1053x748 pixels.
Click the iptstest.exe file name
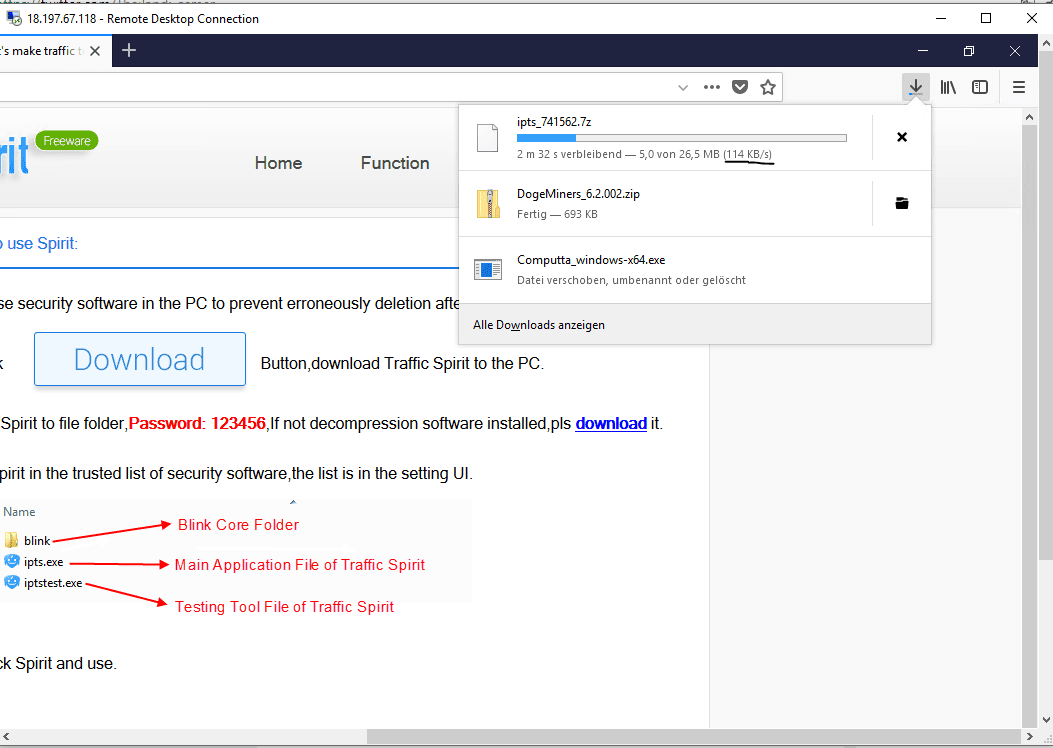53,583
